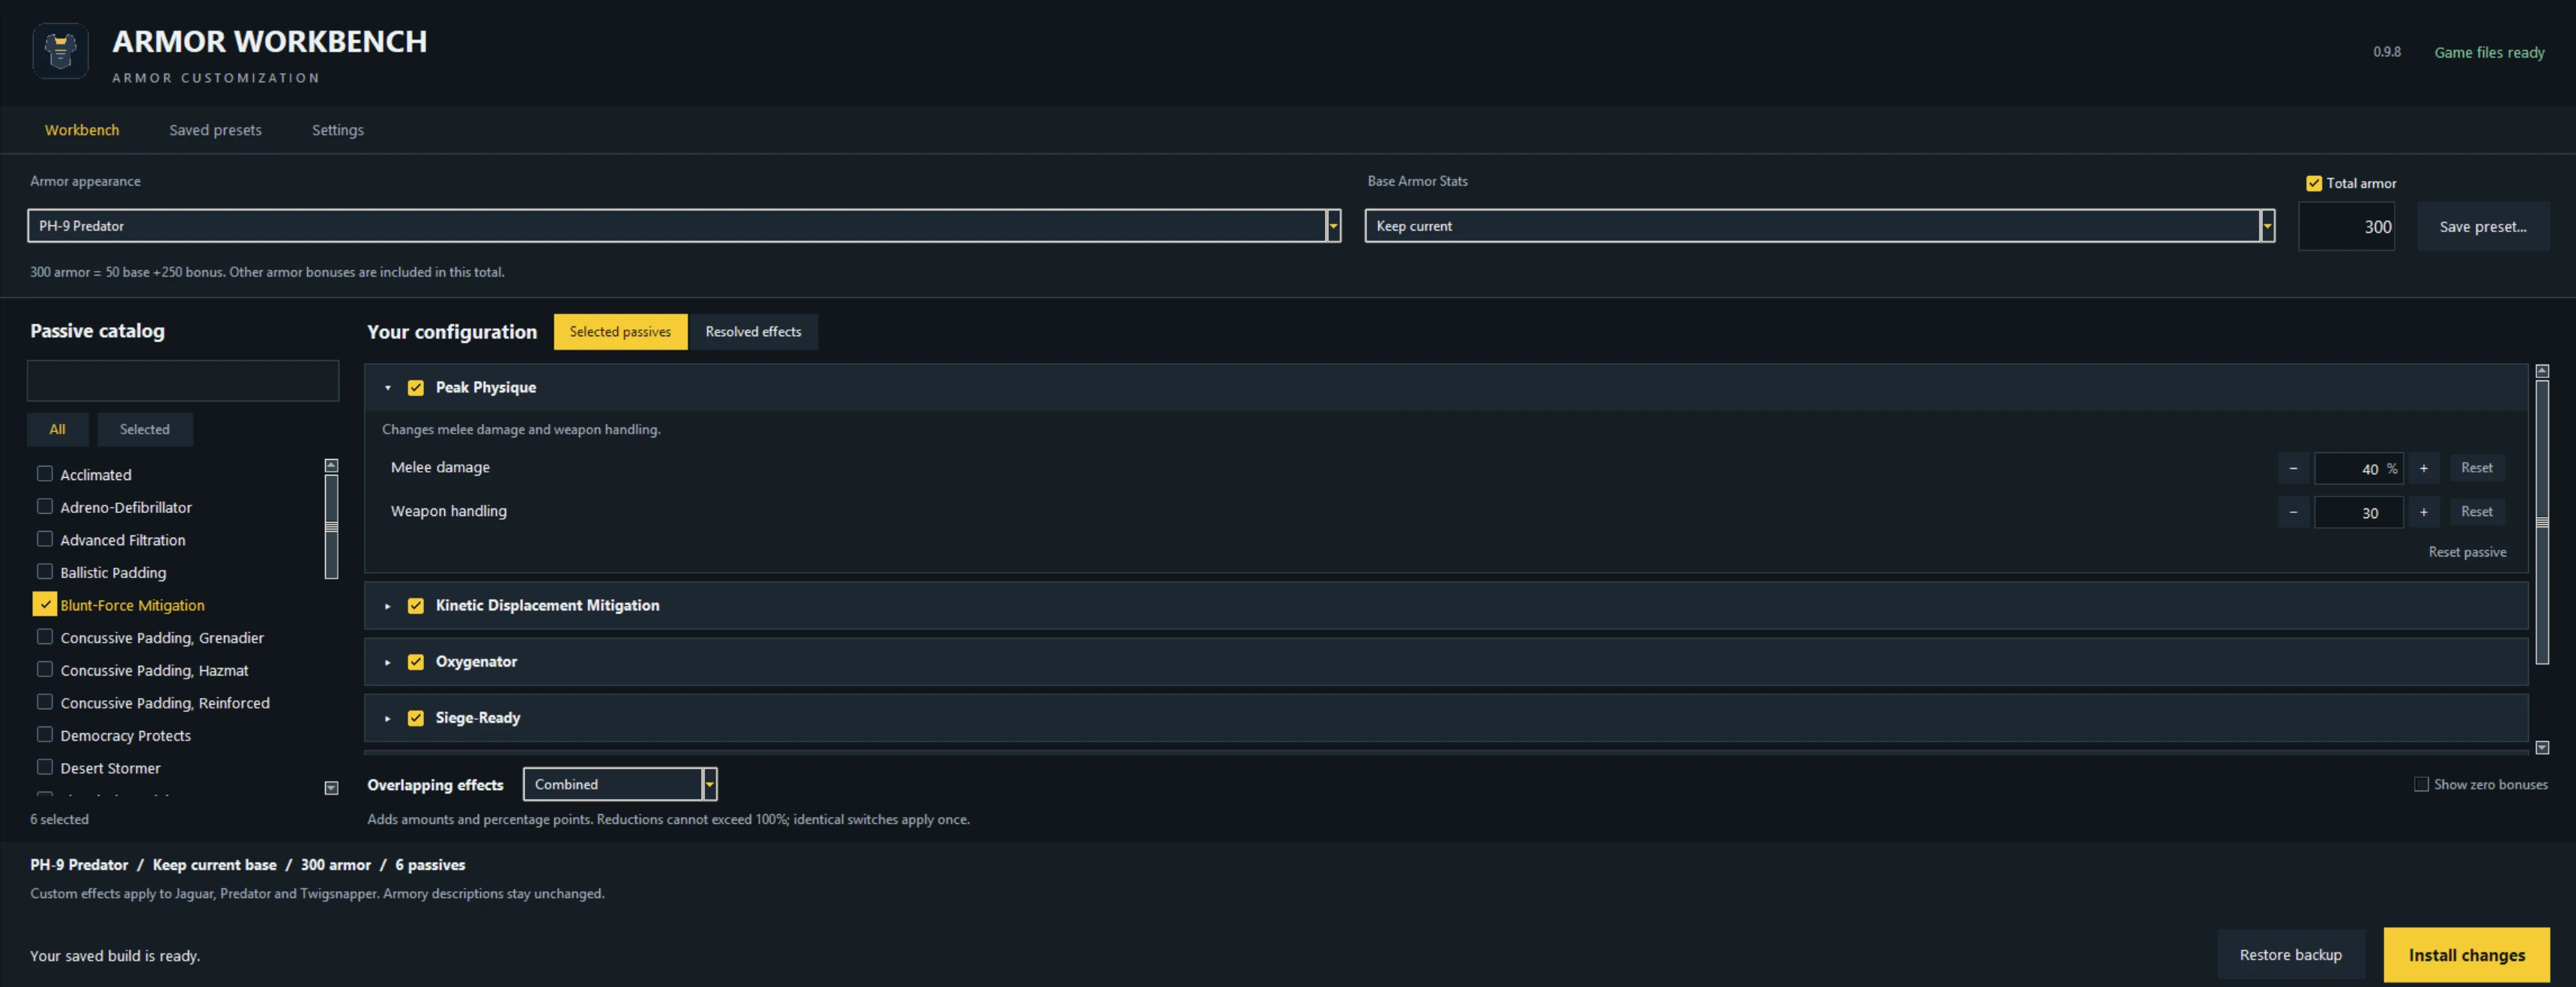The width and height of the screenshot is (2576, 987).
Task: Click the Armor Workbench app logo icon
Action: pos(60,51)
